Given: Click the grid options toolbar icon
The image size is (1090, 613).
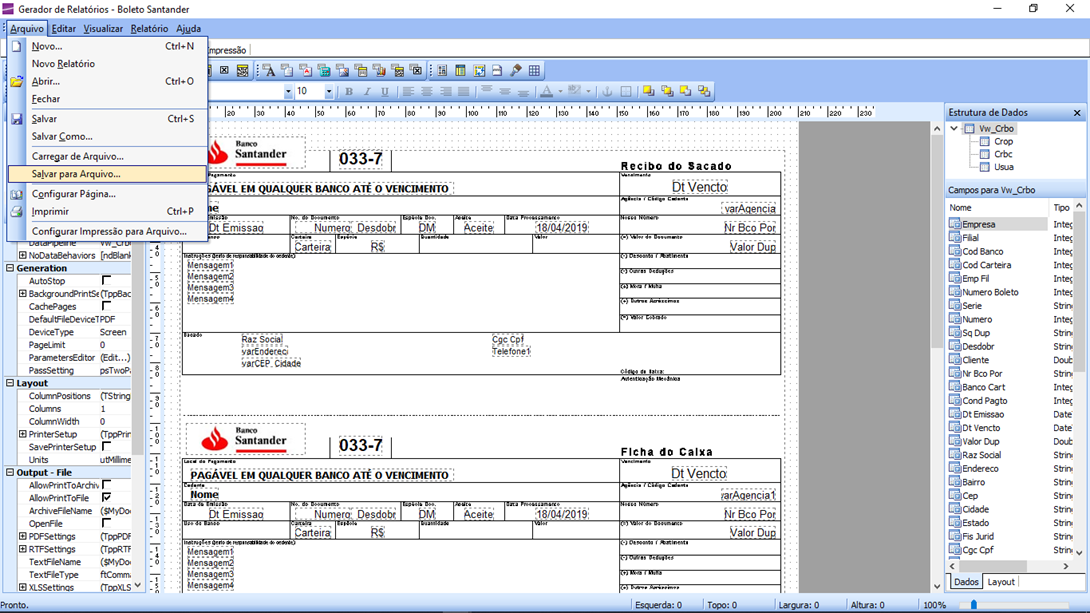Looking at the screenshot, I should pyautogui.click(x=534, y=71).
